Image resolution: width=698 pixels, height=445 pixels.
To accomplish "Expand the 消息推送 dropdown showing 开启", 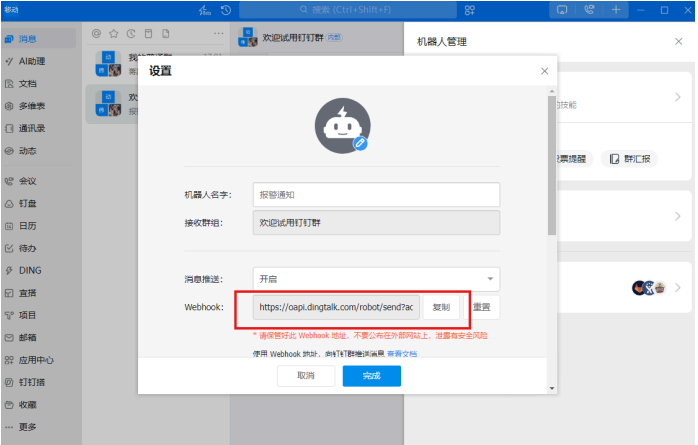I will pyautogui.click(x=376, y=279).
